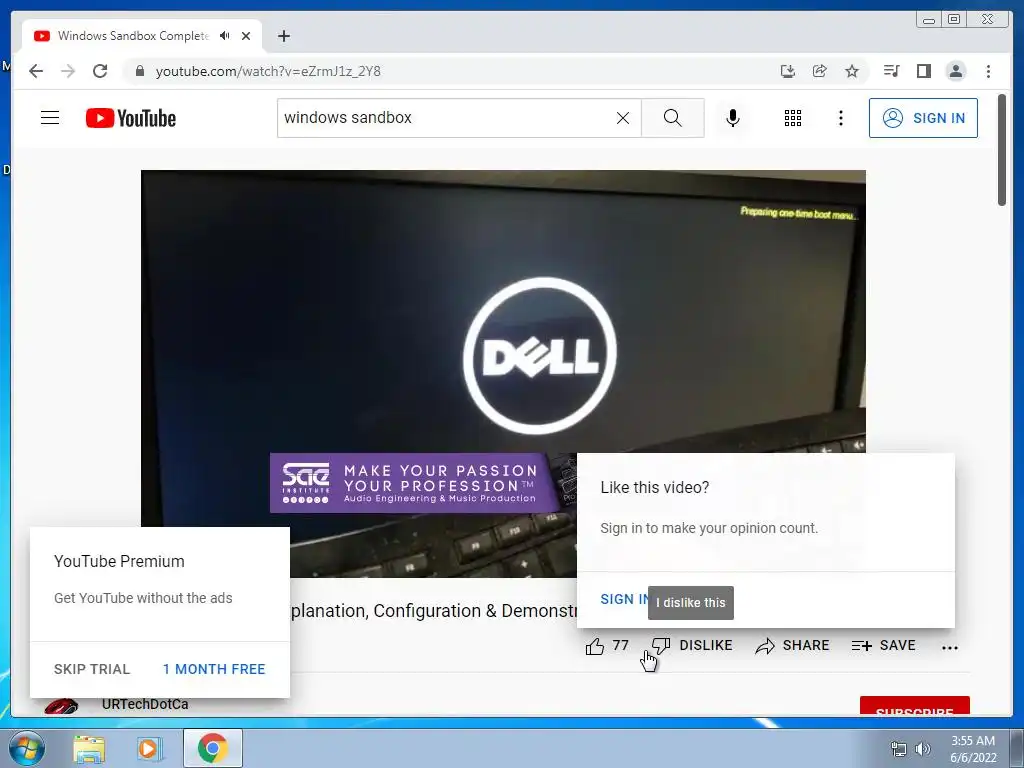Click the DISLIKE thumbs down button
1024x768 pixels.
tap(692, 645)
